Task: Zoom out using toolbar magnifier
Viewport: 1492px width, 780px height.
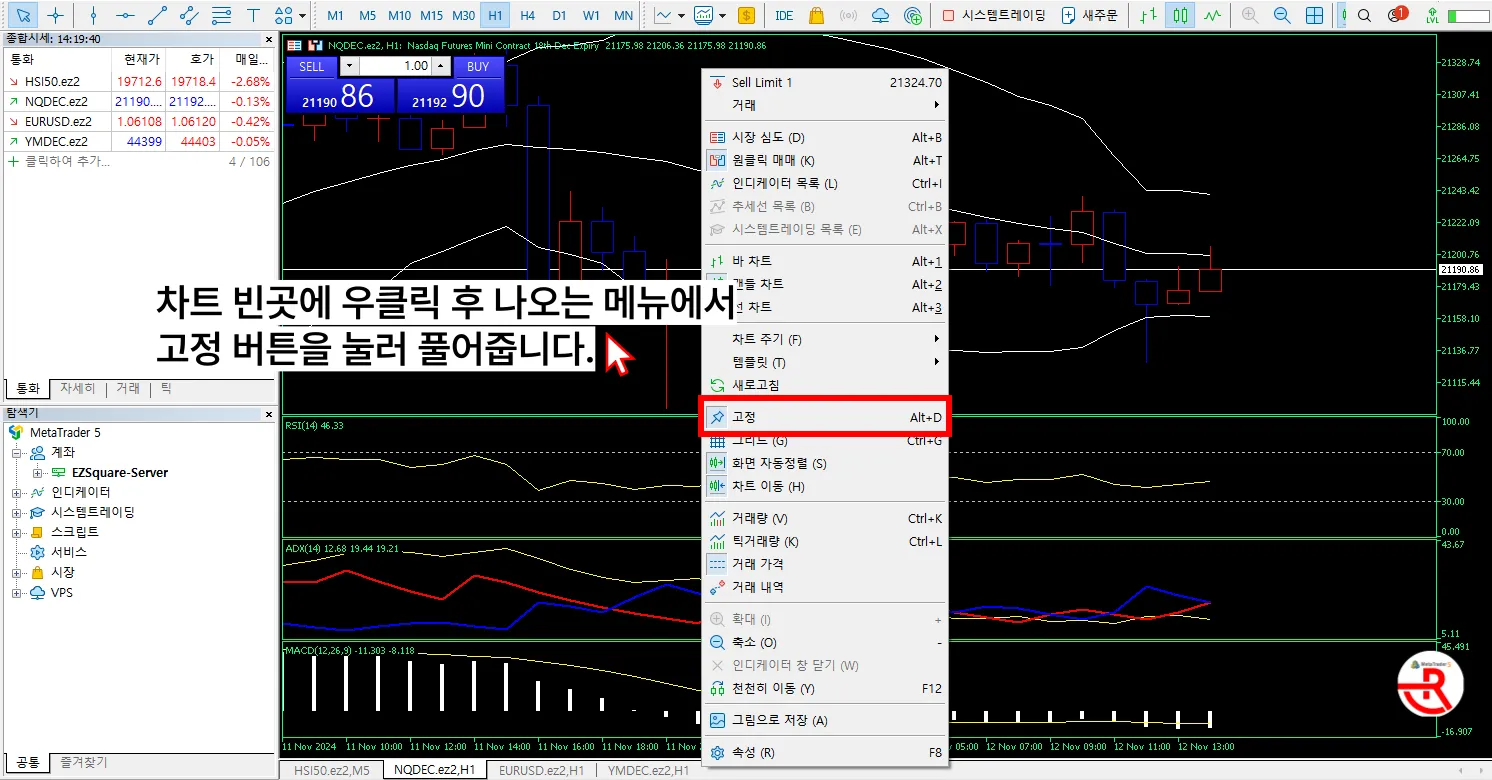Action: tap(1282, 15)
